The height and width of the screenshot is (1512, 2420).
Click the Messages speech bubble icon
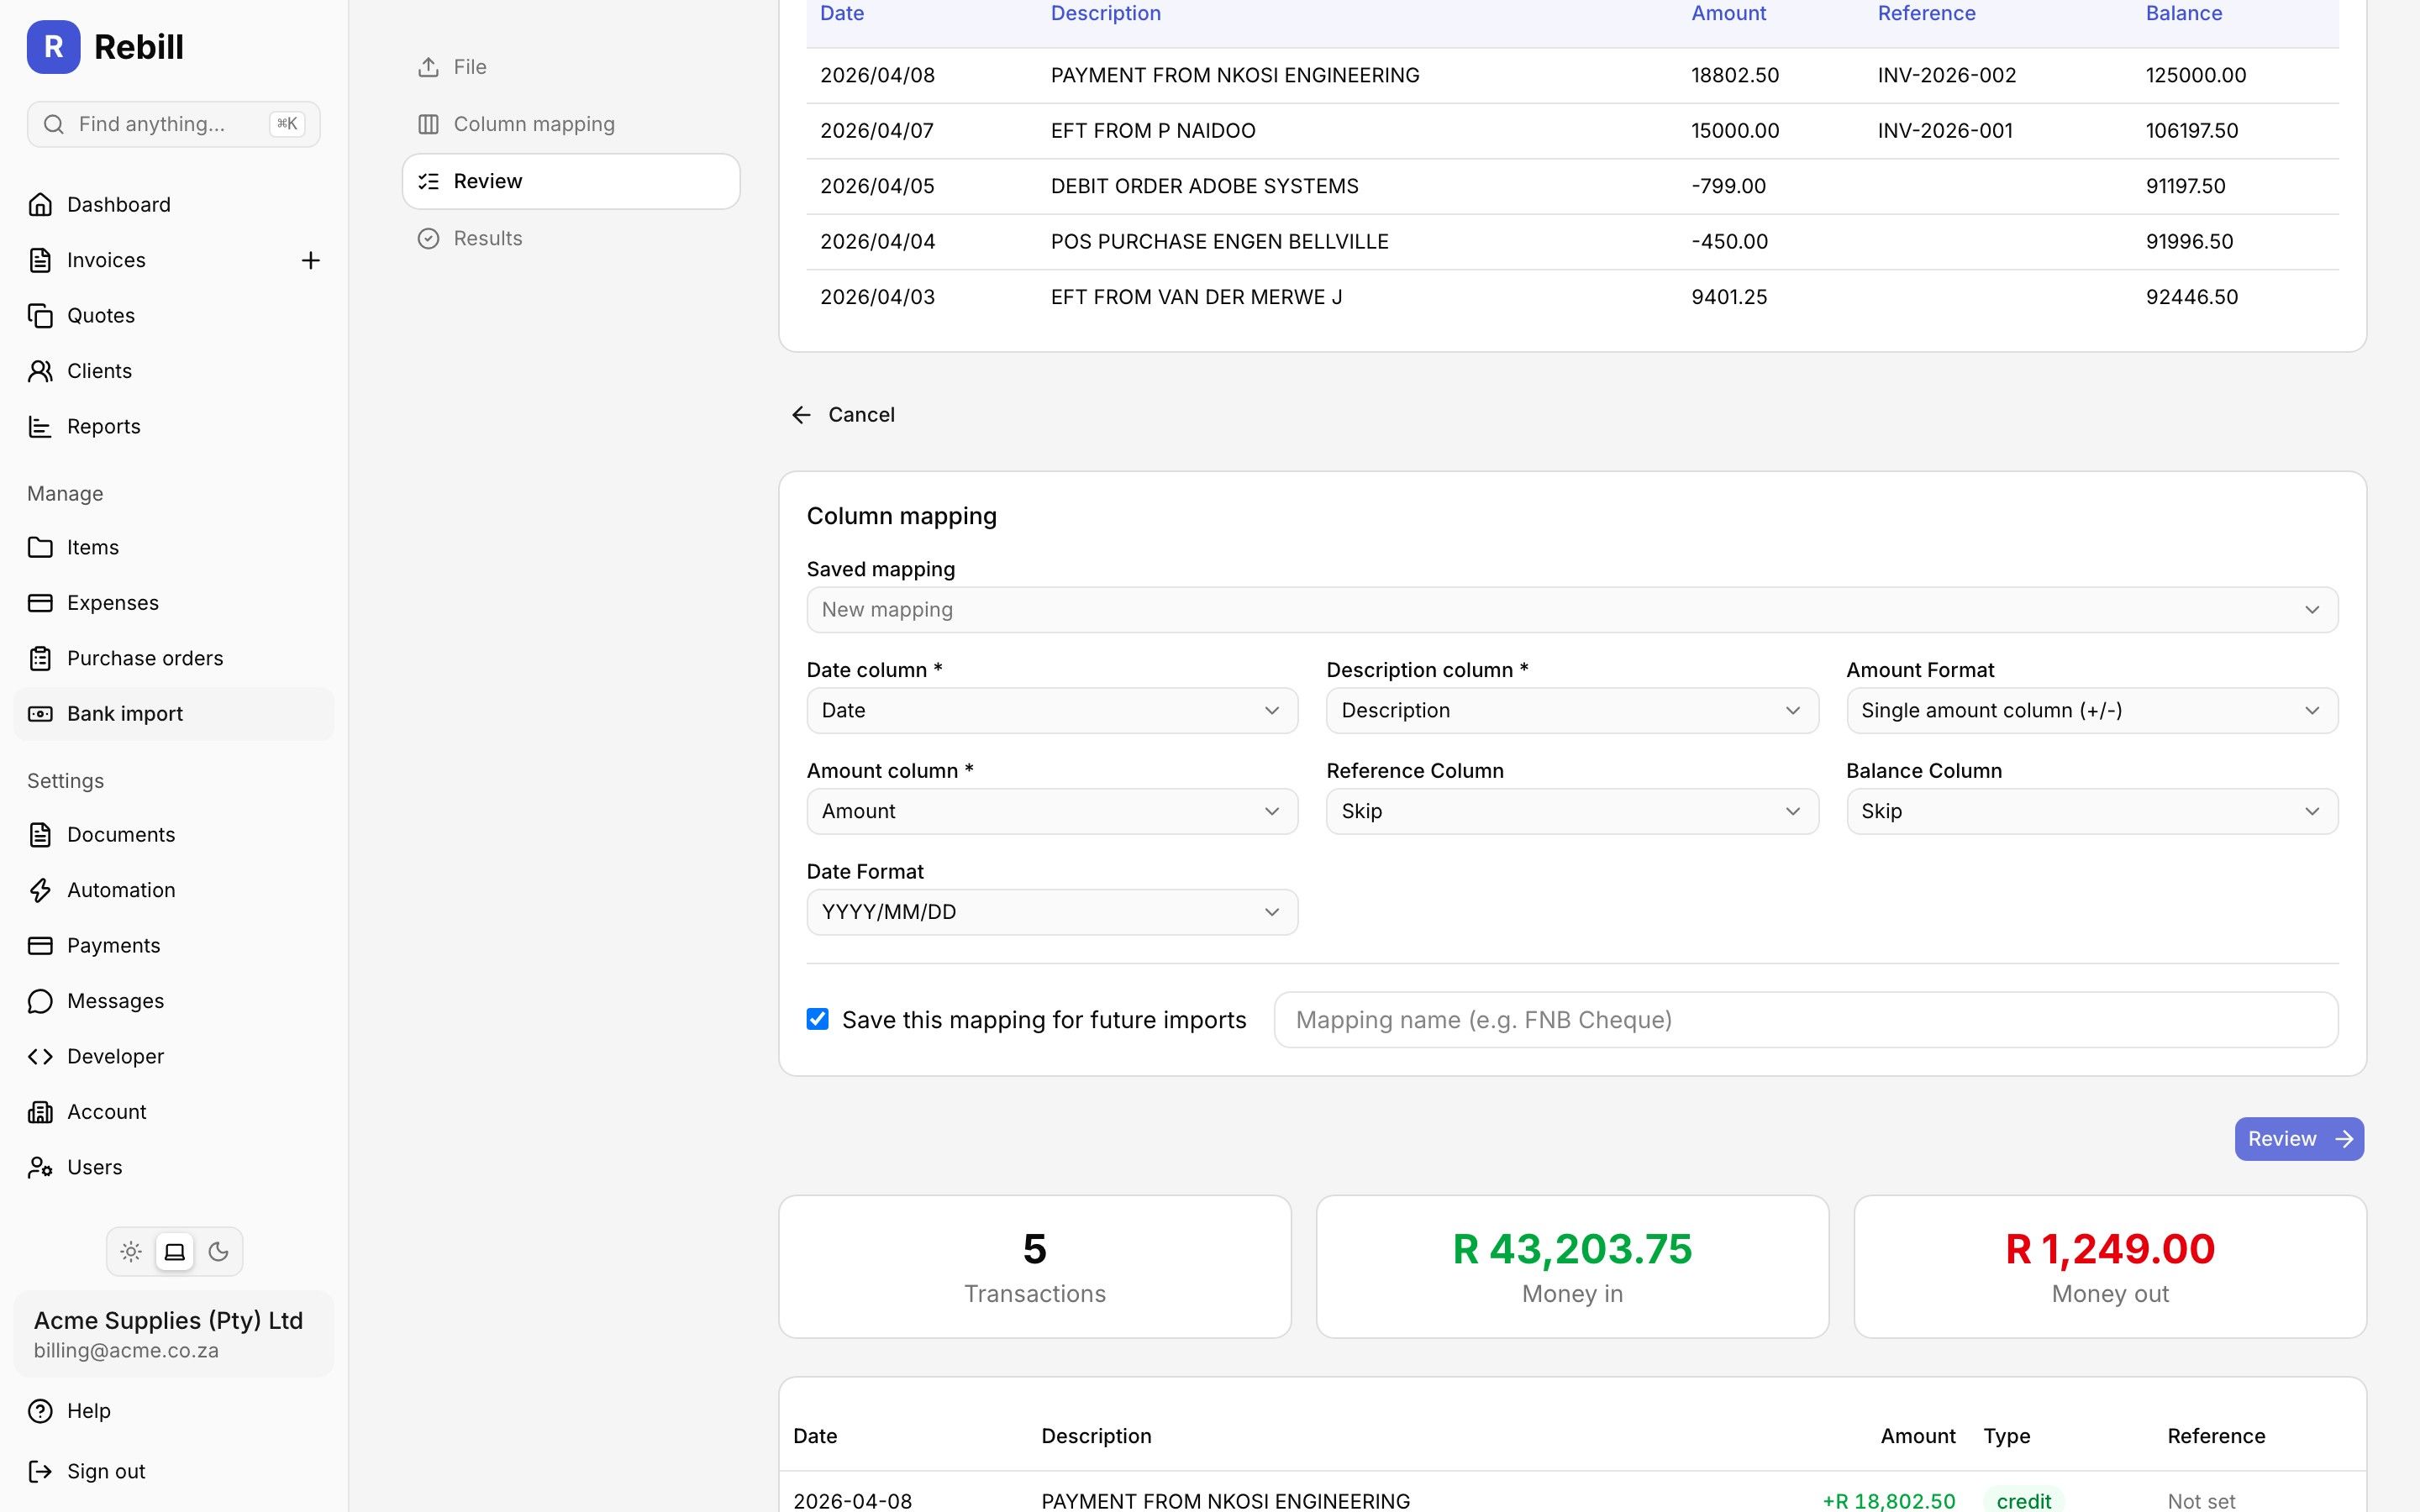pyautogui.click(x=40, y=1001)
